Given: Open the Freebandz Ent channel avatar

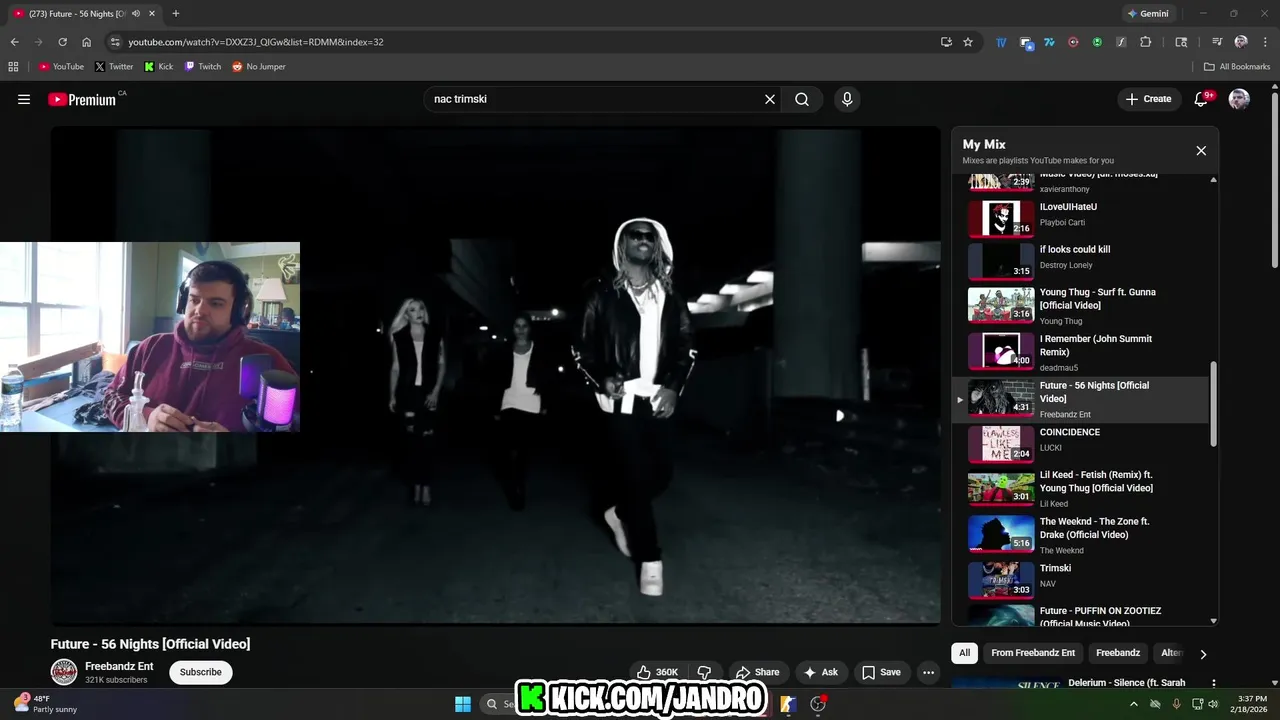Looking at the screenshot, I should coord(64,672).
